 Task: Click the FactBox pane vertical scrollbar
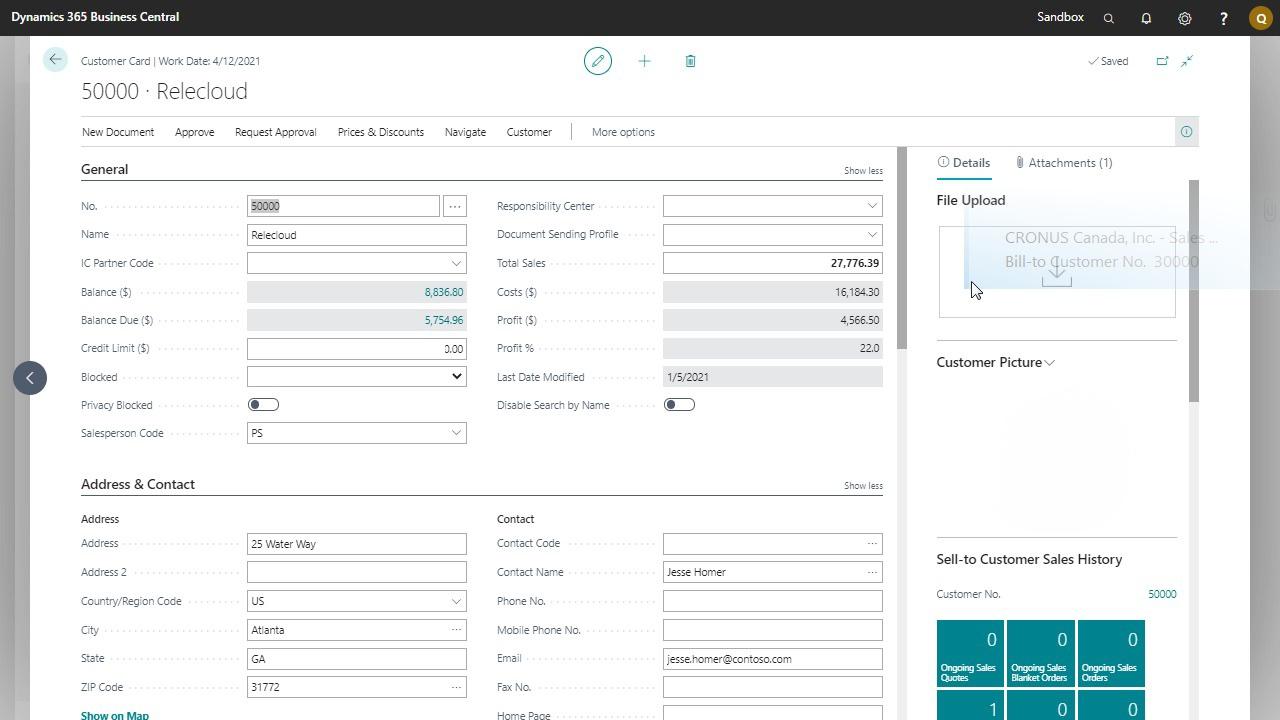point(1192,290)
